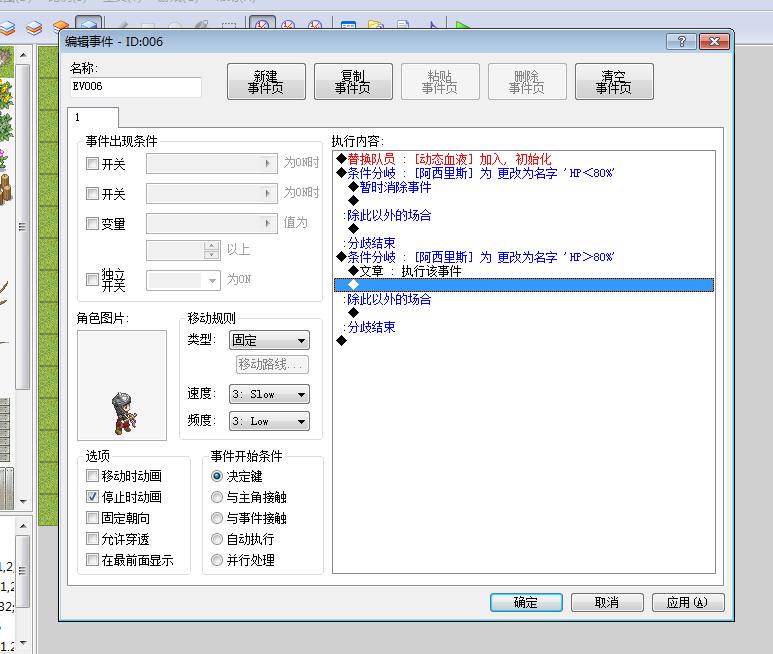Select the event layer icon in toolbar
The width and height of the screenshot is (773, 654).
coord(89,26)
